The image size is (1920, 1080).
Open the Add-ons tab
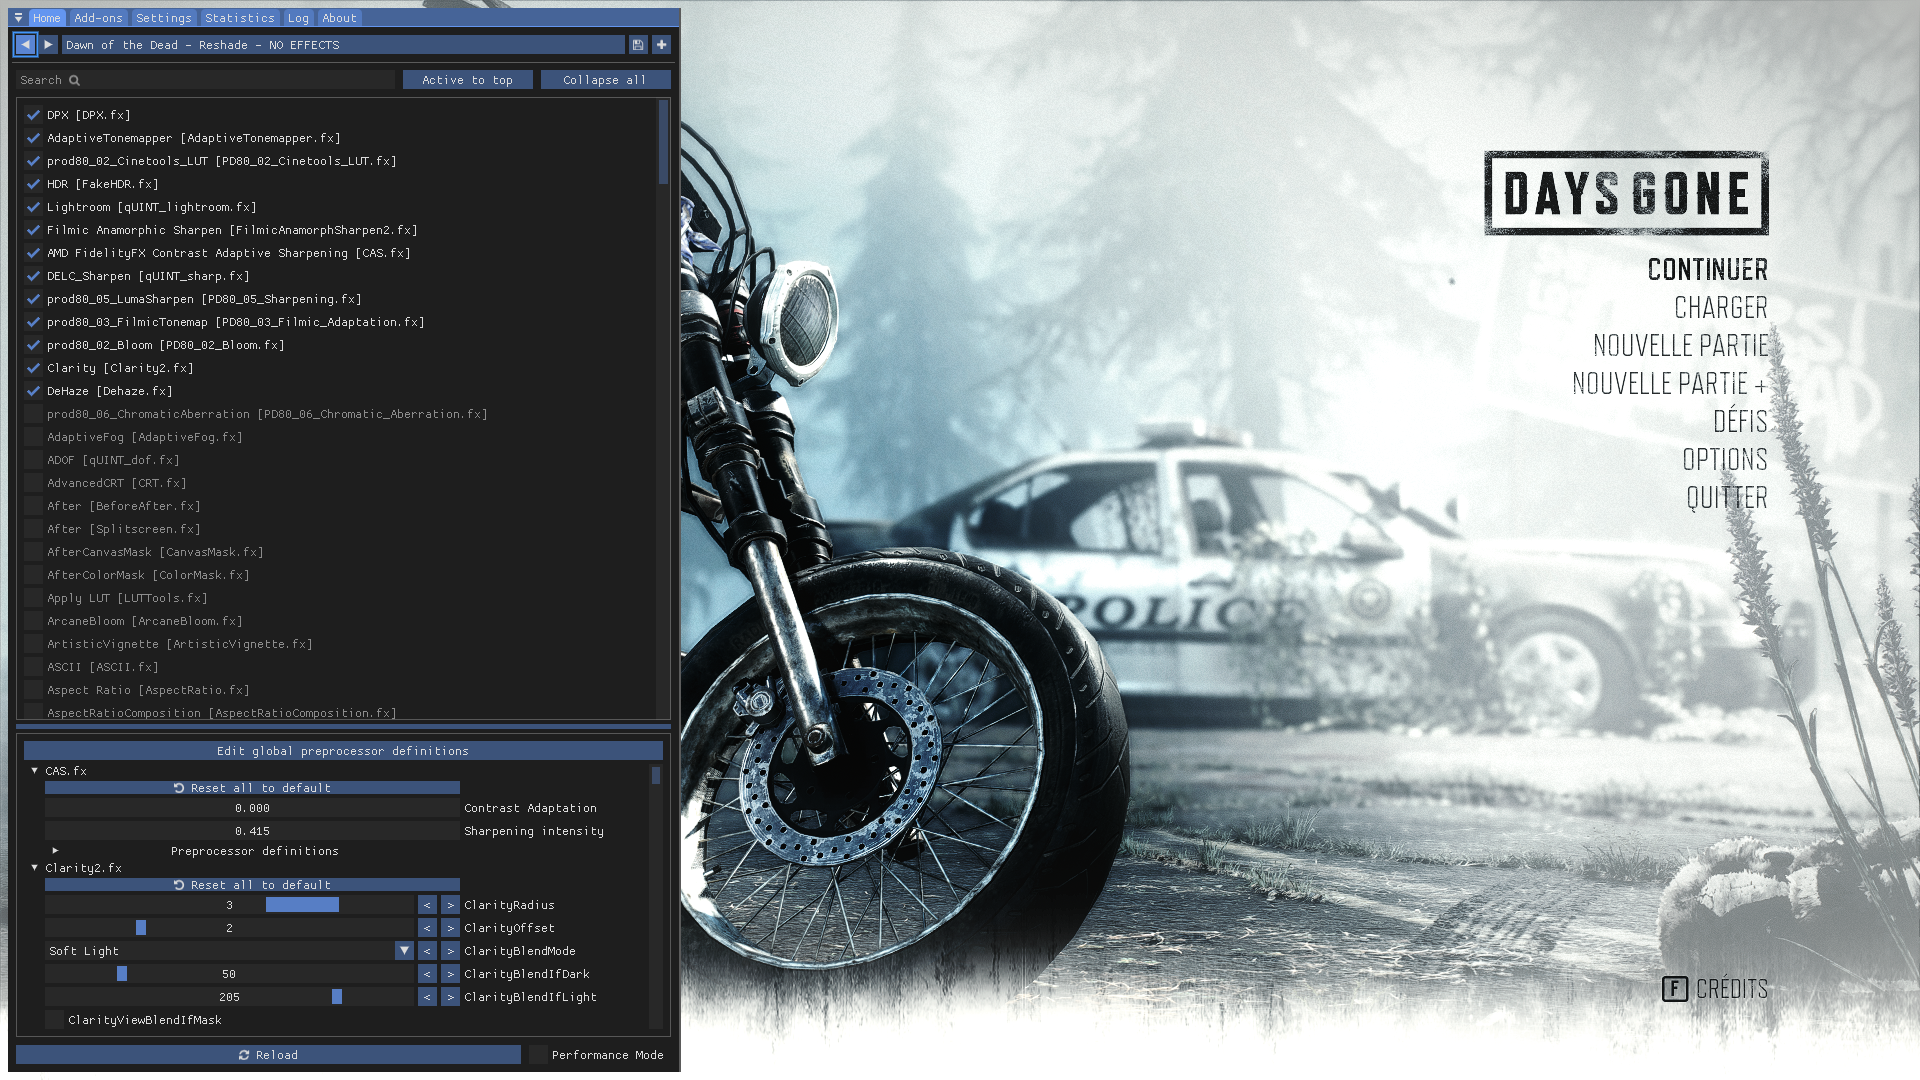(98, 18)
